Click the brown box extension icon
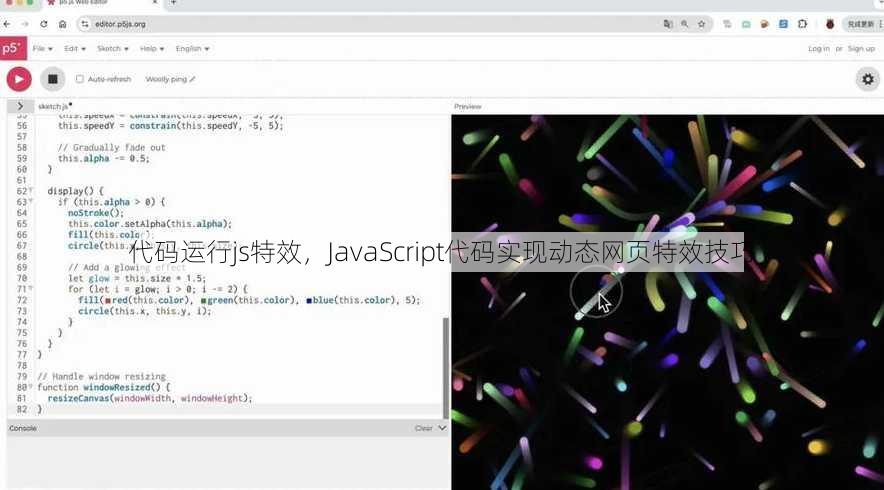Image resolution: width=884 pixels, height=490 pixels. pos(764,24)
